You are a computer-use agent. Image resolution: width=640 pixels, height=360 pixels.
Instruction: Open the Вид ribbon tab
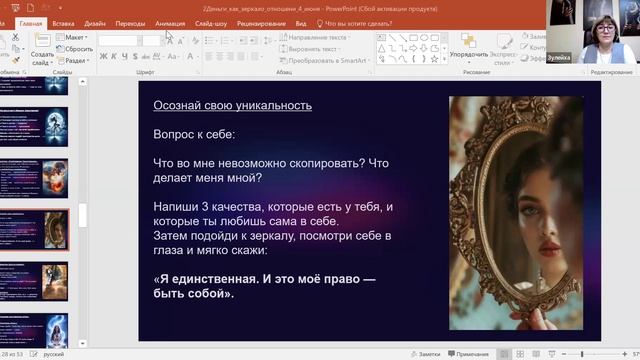[x=301, y=24]
